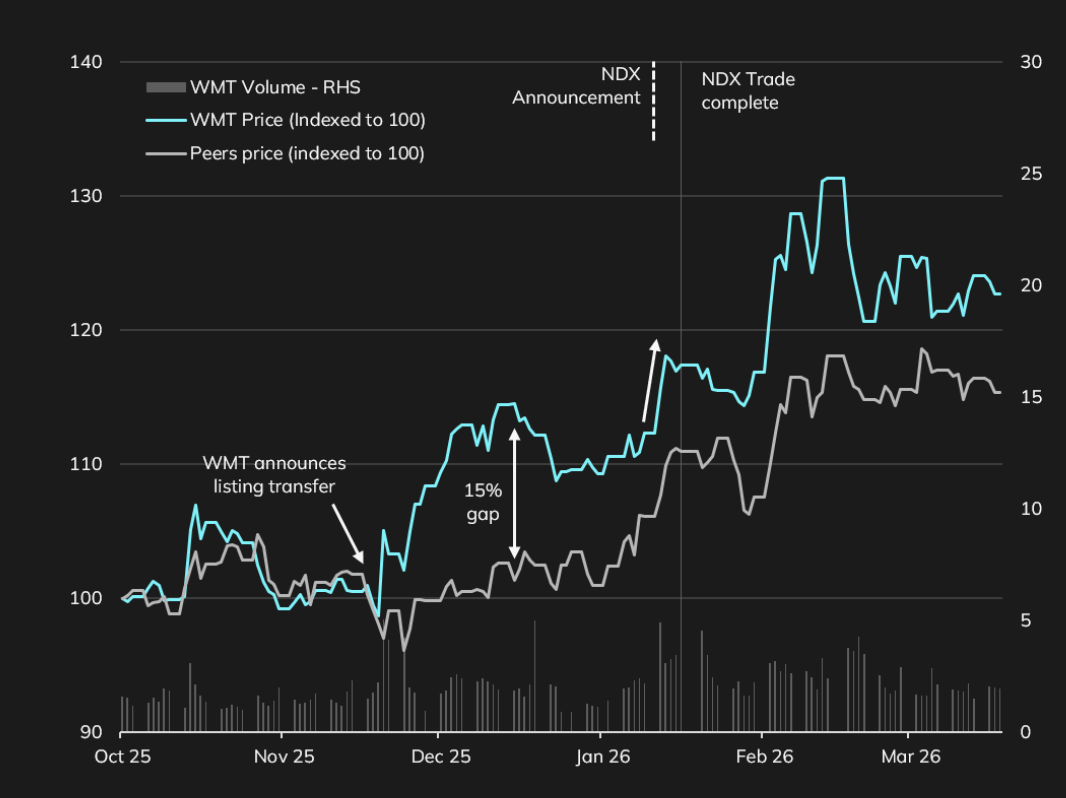Select the Mar 26 axis label
The image size is (1066, 798).
(909, 757)
